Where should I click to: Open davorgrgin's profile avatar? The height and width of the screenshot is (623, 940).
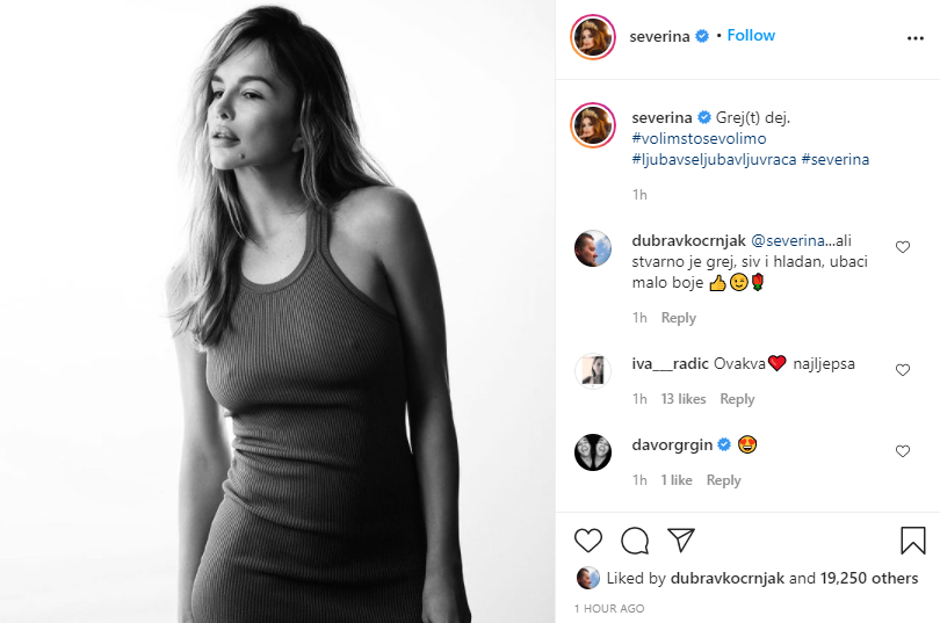(x=592, y=452)
